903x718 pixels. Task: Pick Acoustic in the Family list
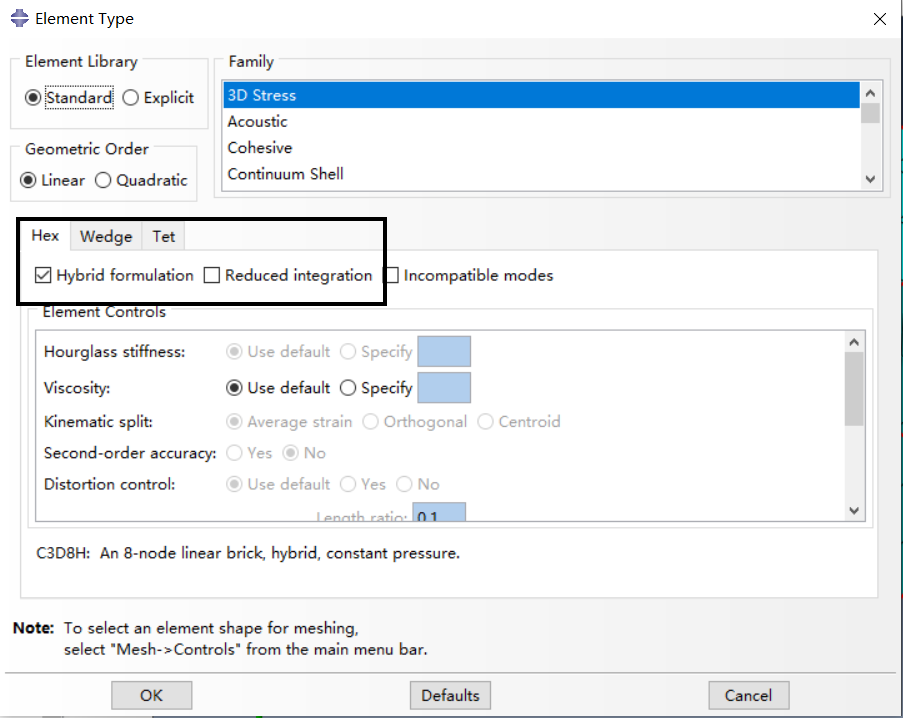click(x=257, y=122)
